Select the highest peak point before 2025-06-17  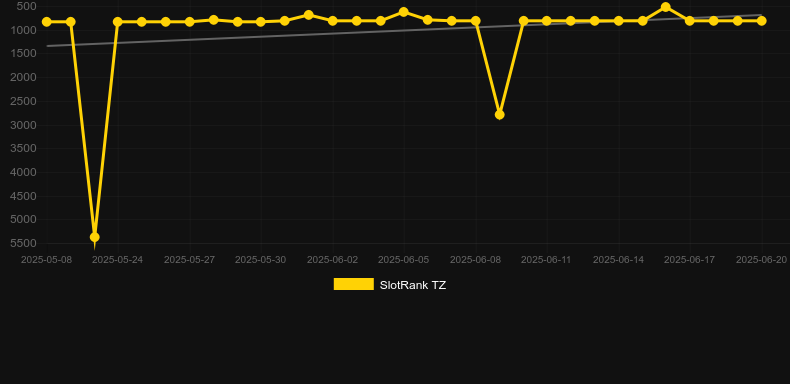coord(666,7)
